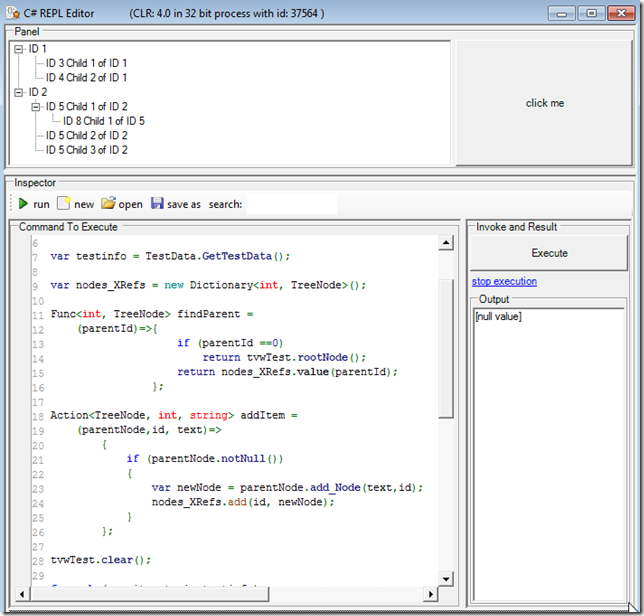Viewport: 644px width, 616px height.
Task: Click the Output text box with '[null value]'
Action: pyautogui.click(x=549, y=455)
